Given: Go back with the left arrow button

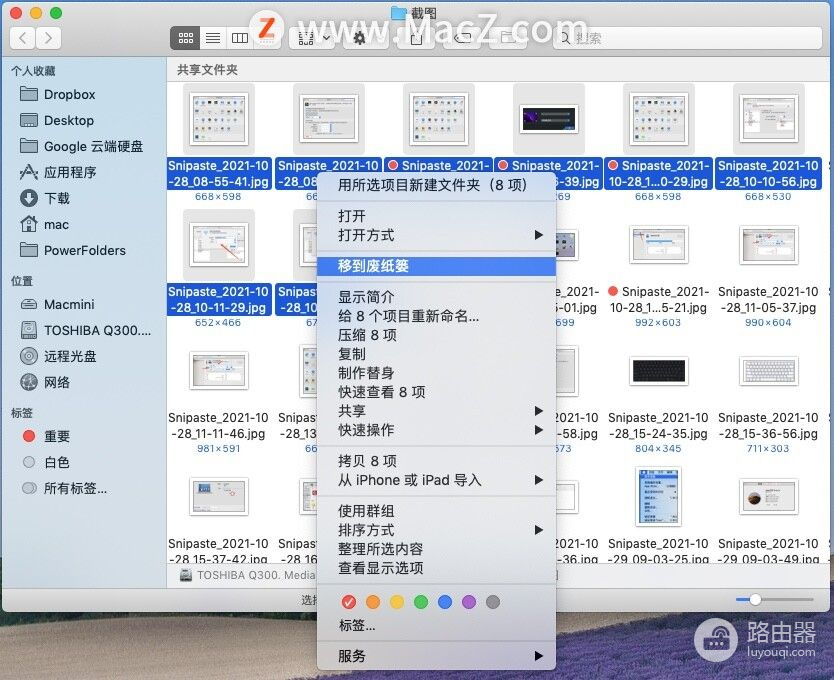Looking at the screenshot, I should pyautogui.click(x=23, y=38).
